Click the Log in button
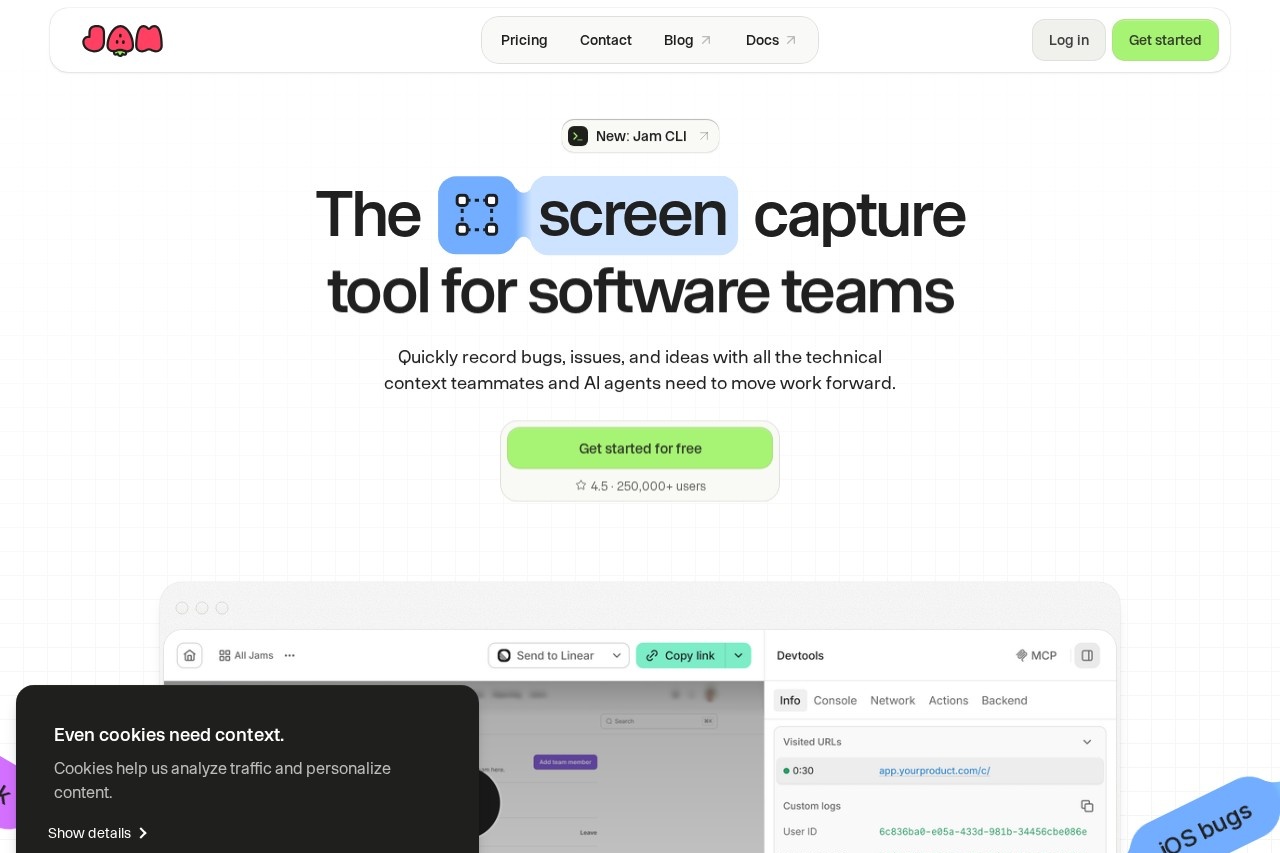The image size is (1280, 853). point(1069,40)
